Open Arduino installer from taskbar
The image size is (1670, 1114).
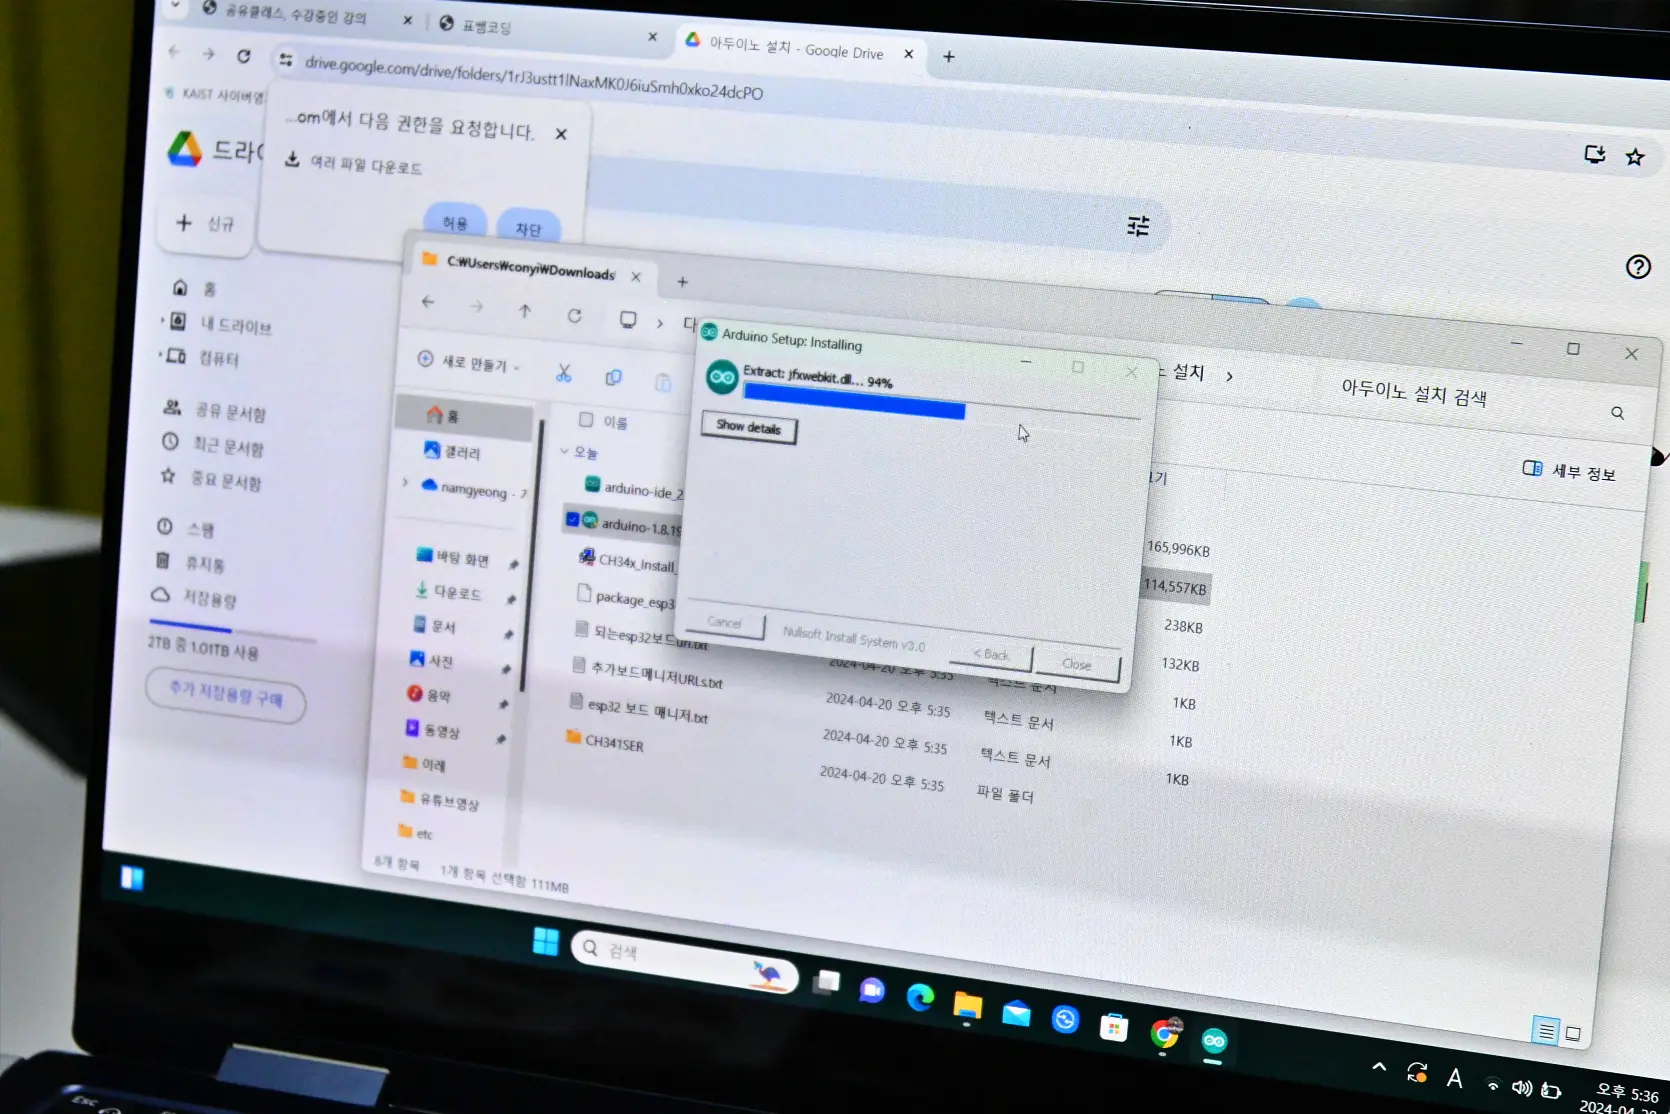pos(1214,1041)
